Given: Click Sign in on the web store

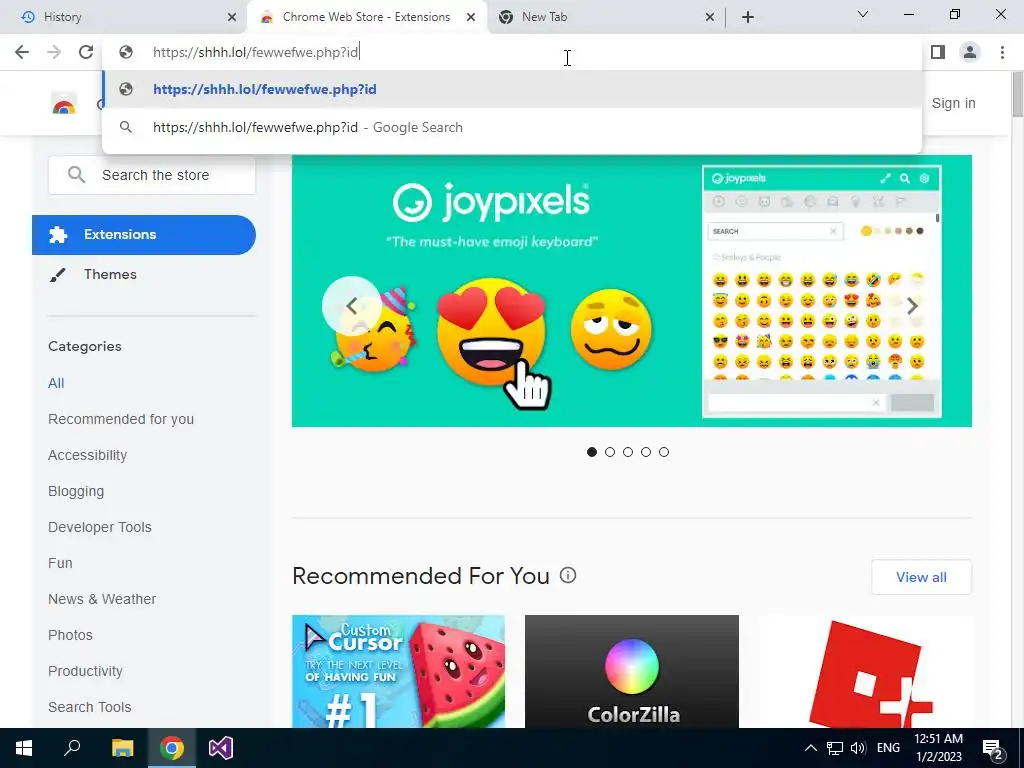Looking at the screenshot, I should pyautogui.click(x=953, y=103).
